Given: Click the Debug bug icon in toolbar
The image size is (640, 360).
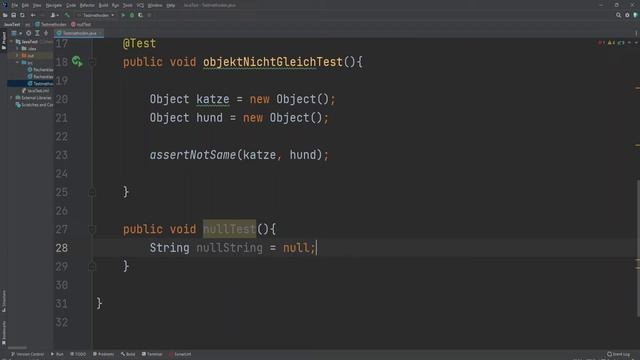Looking at the screenshot, I should click(x=132, y=15).
